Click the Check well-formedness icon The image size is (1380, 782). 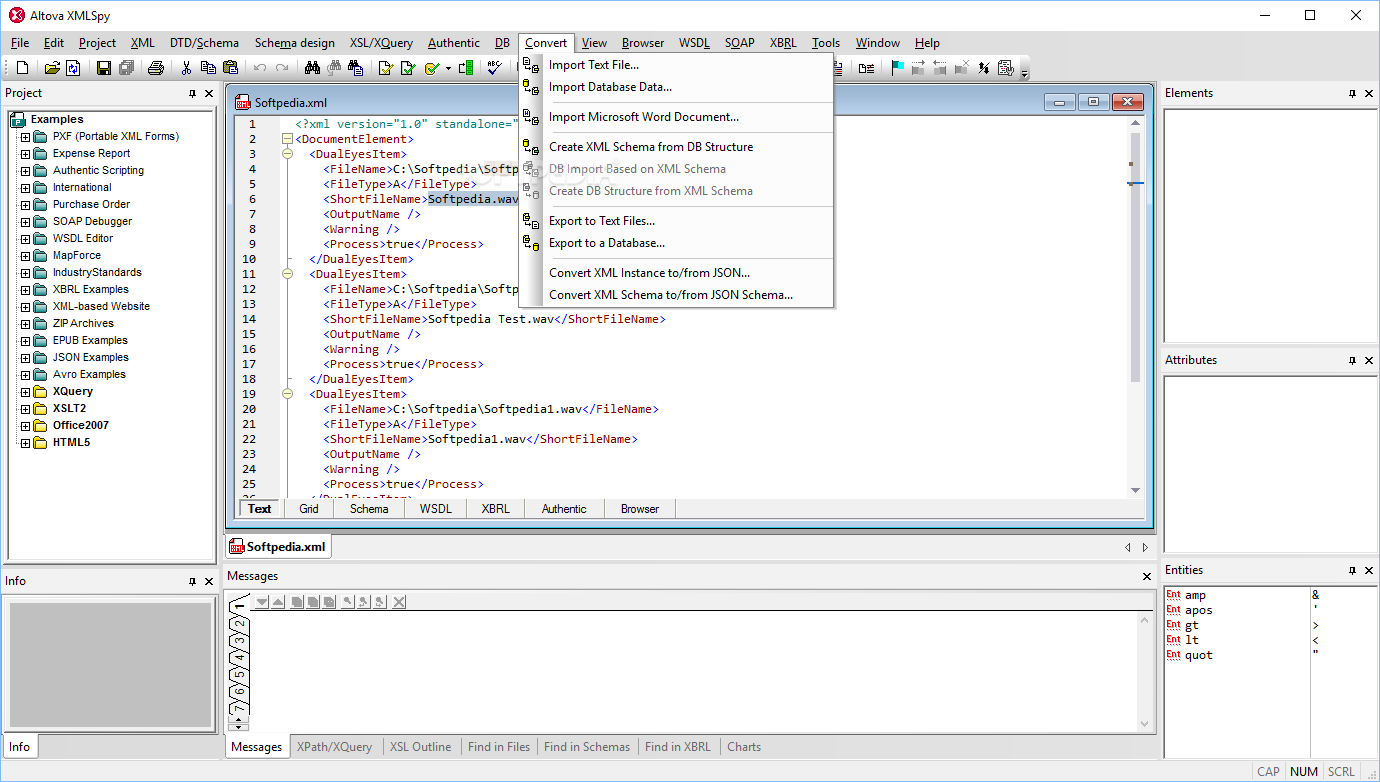(x=386, y=68)
